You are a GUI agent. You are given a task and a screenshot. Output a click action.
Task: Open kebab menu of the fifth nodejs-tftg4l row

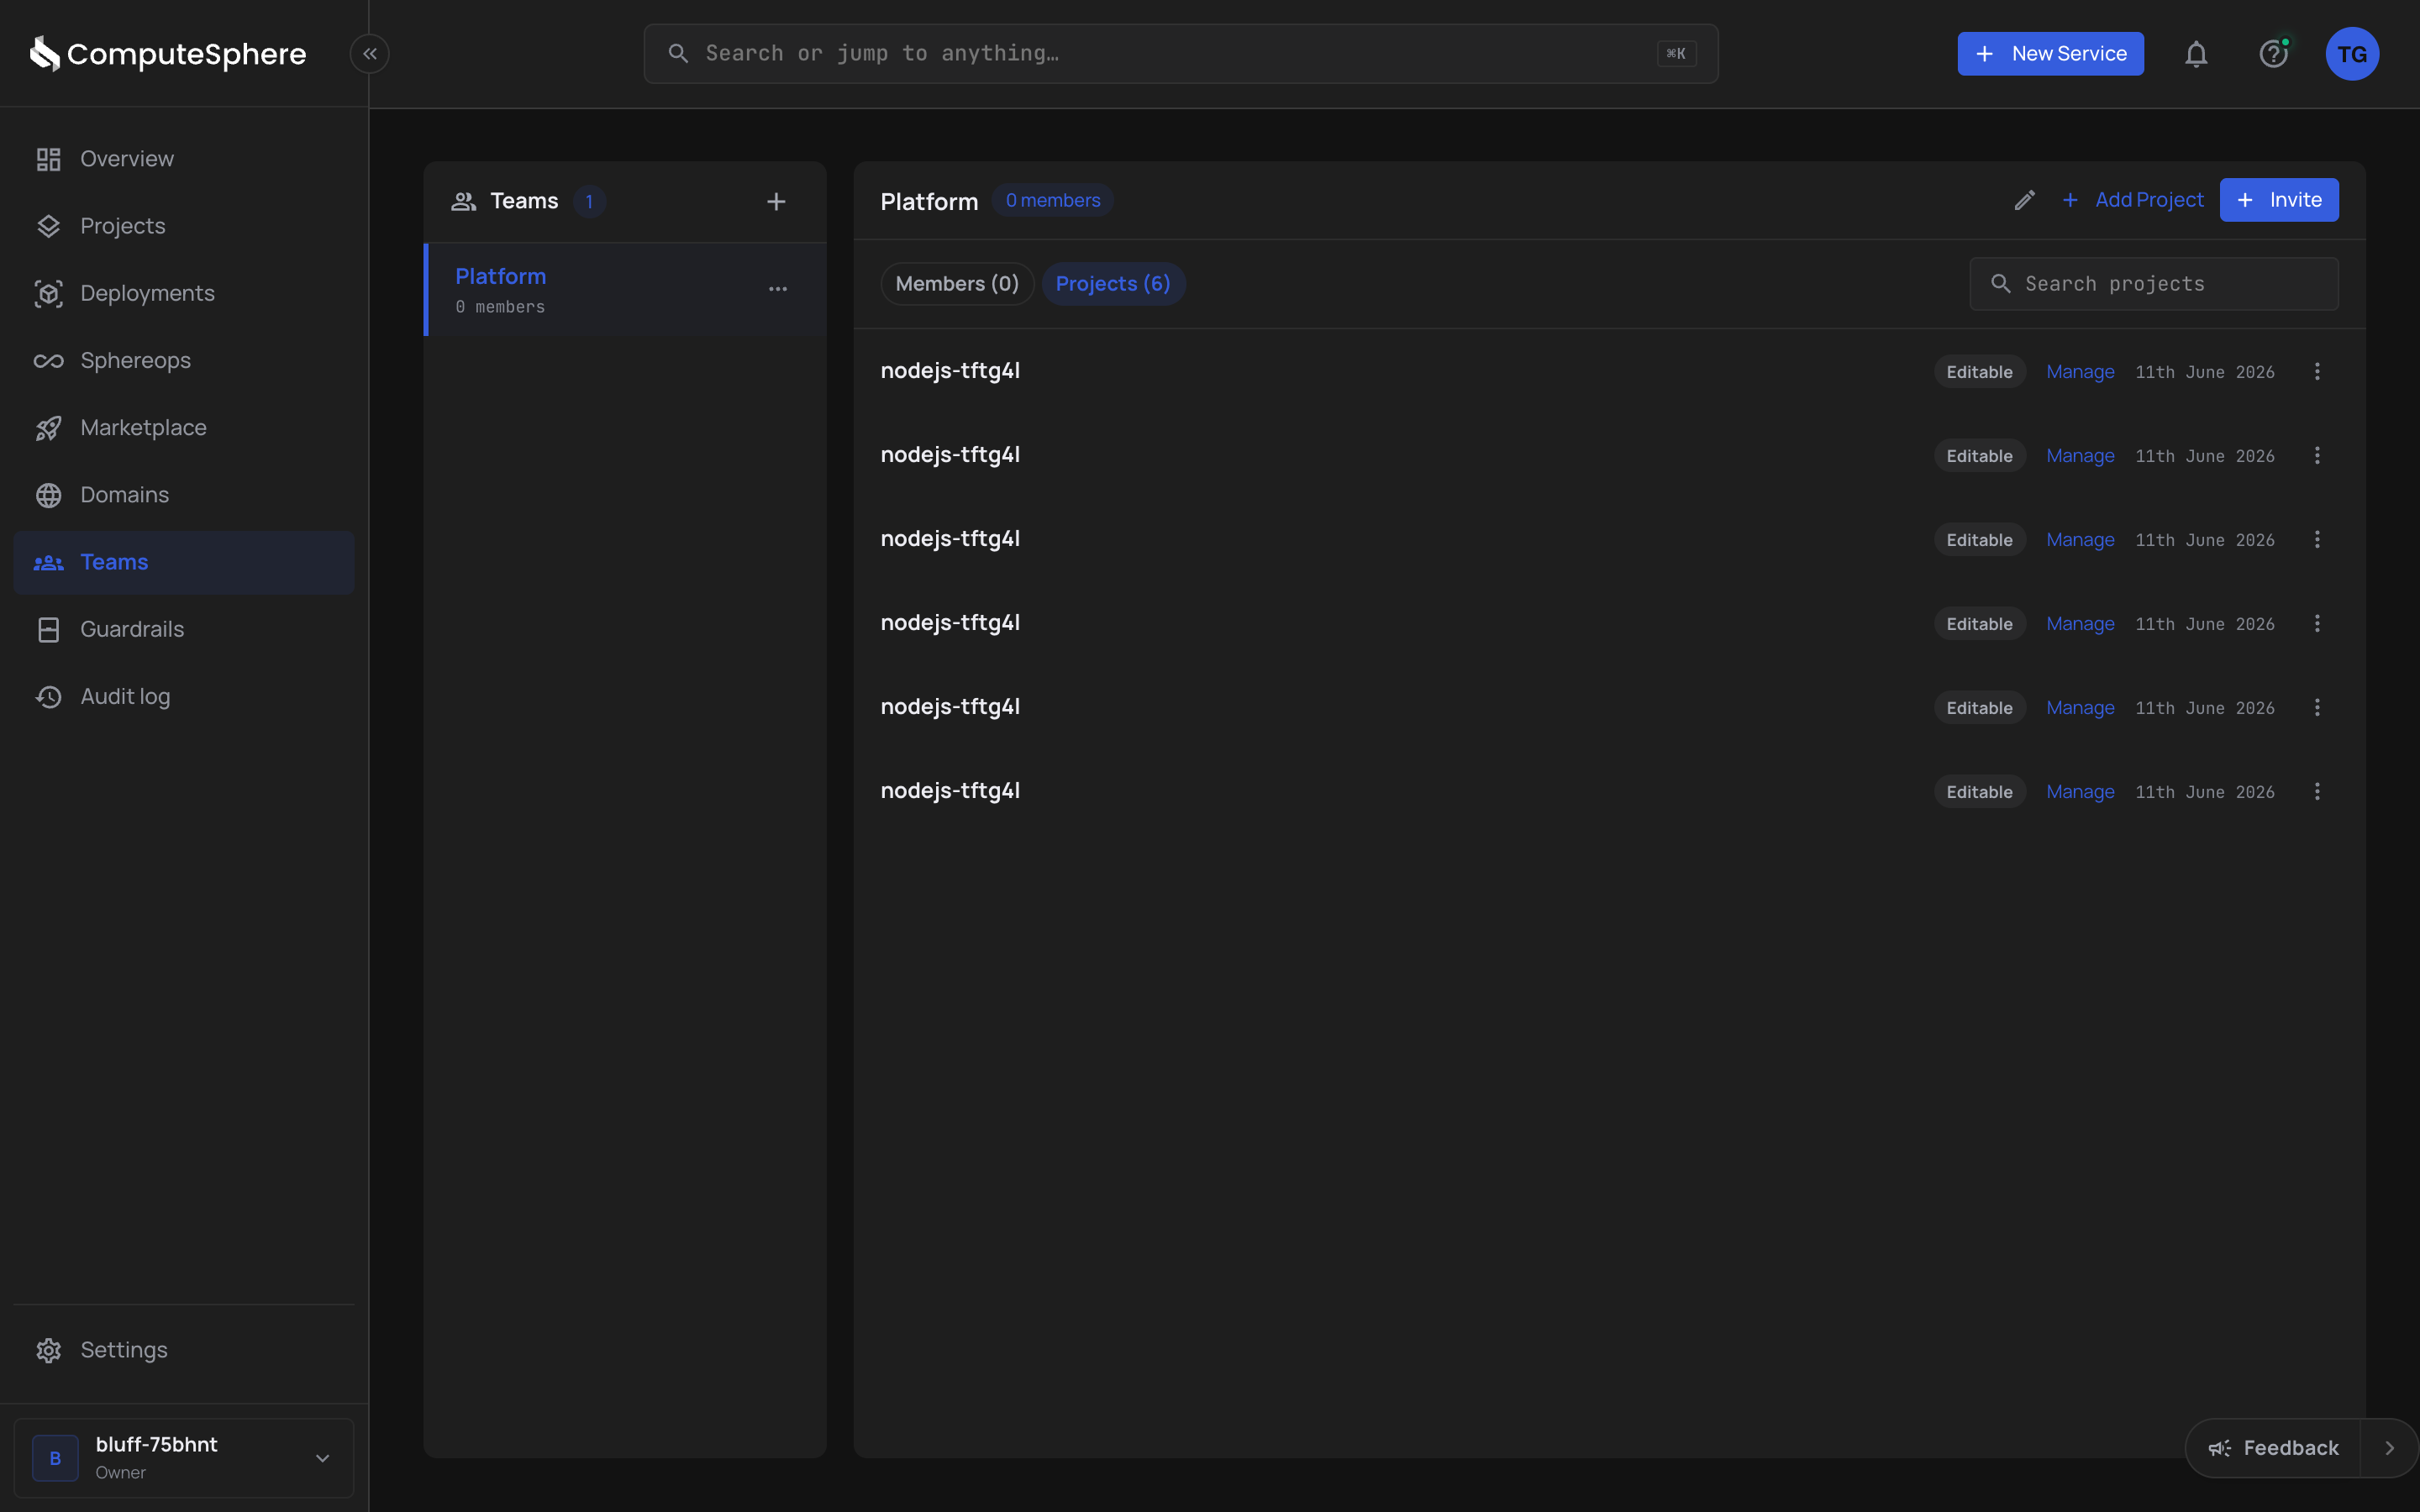pos(2317,708)
